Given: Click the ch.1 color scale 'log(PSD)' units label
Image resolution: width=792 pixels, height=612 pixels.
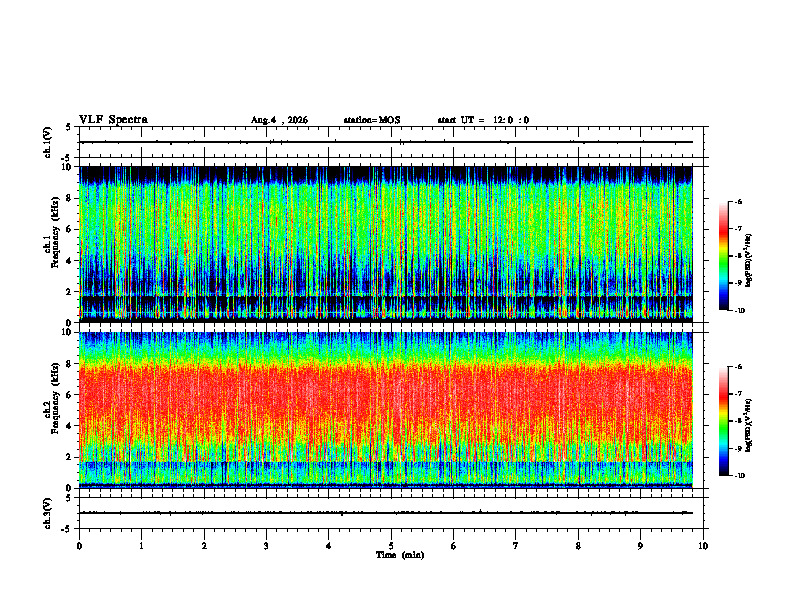Looking at the screenshot, I should pyautogui.click(x=749, y=261).
